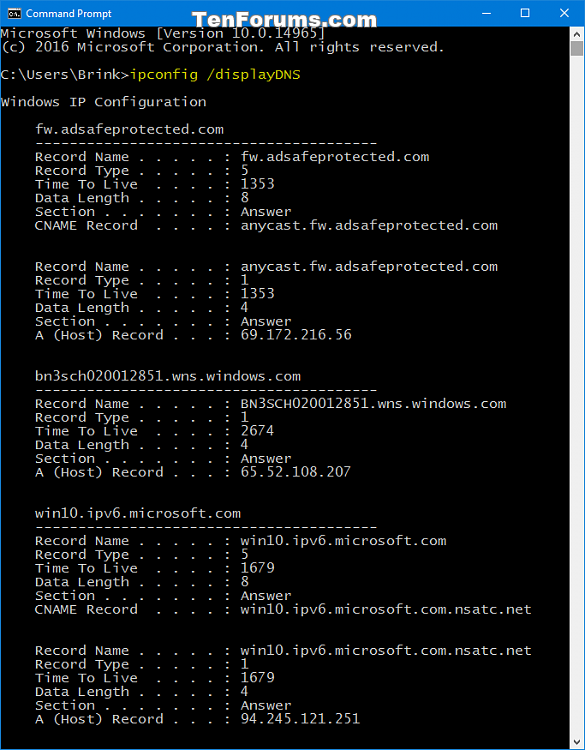The height and width of the screenshot is (750, 585).
Task: Close the Command Prompt window
Action: coord(564,13)
